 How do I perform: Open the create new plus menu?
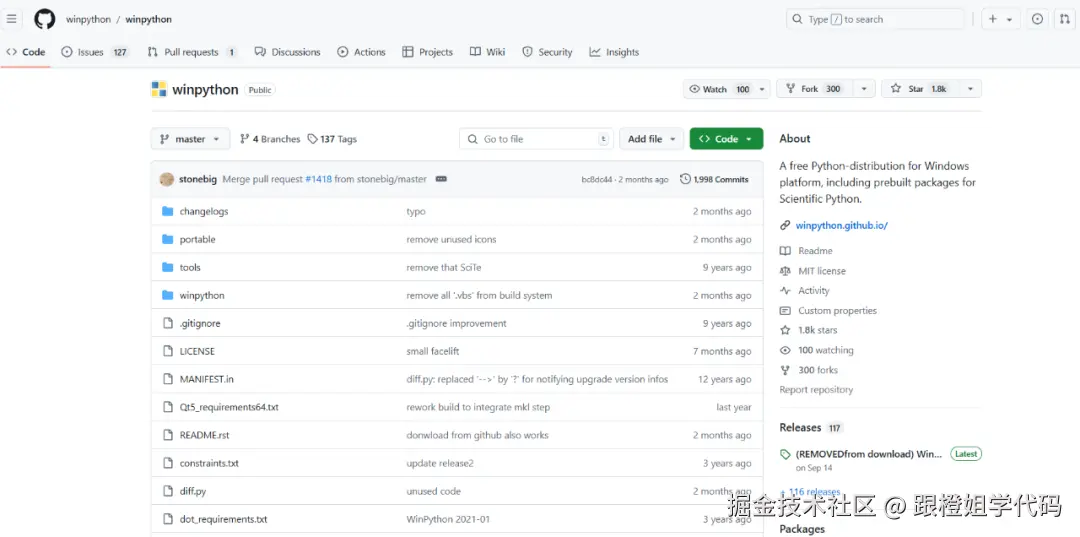pos(1000,19)
